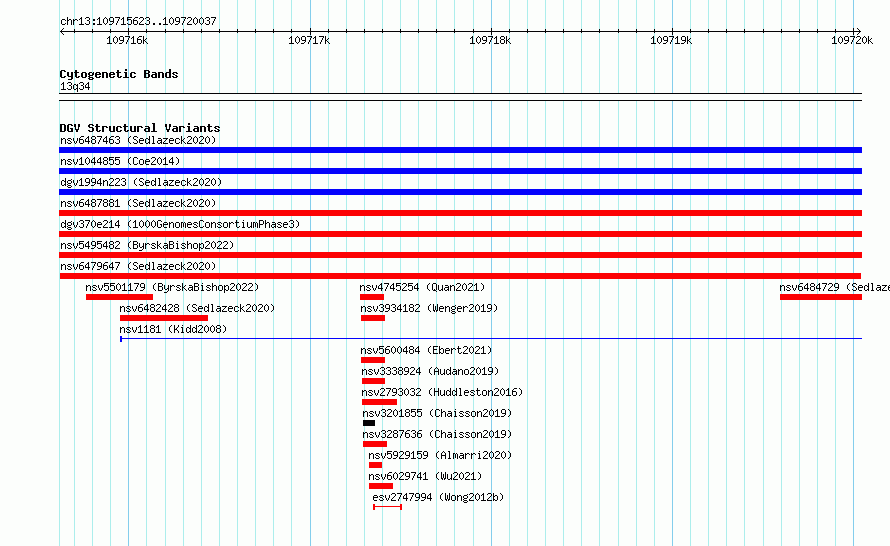Click the red bar under nsv6487881
The image size is (890, 546).
tap(460, 213)
